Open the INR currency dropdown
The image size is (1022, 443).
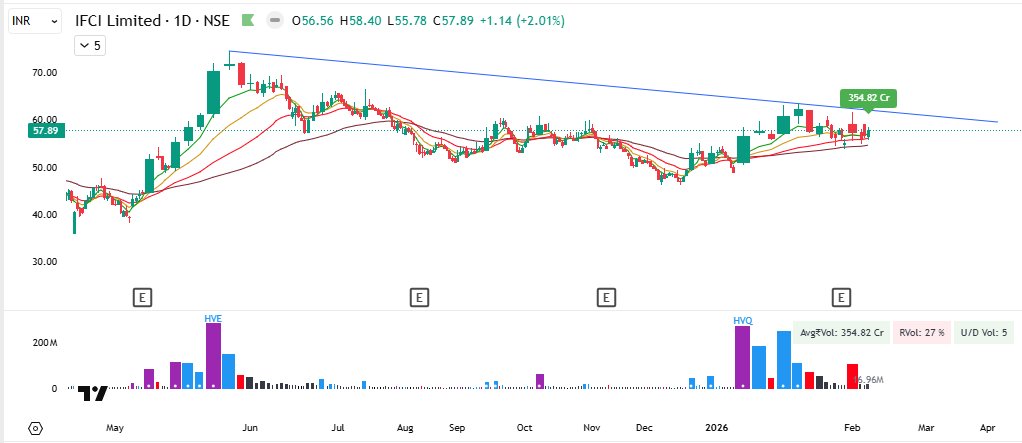click(x=35, y=21)
